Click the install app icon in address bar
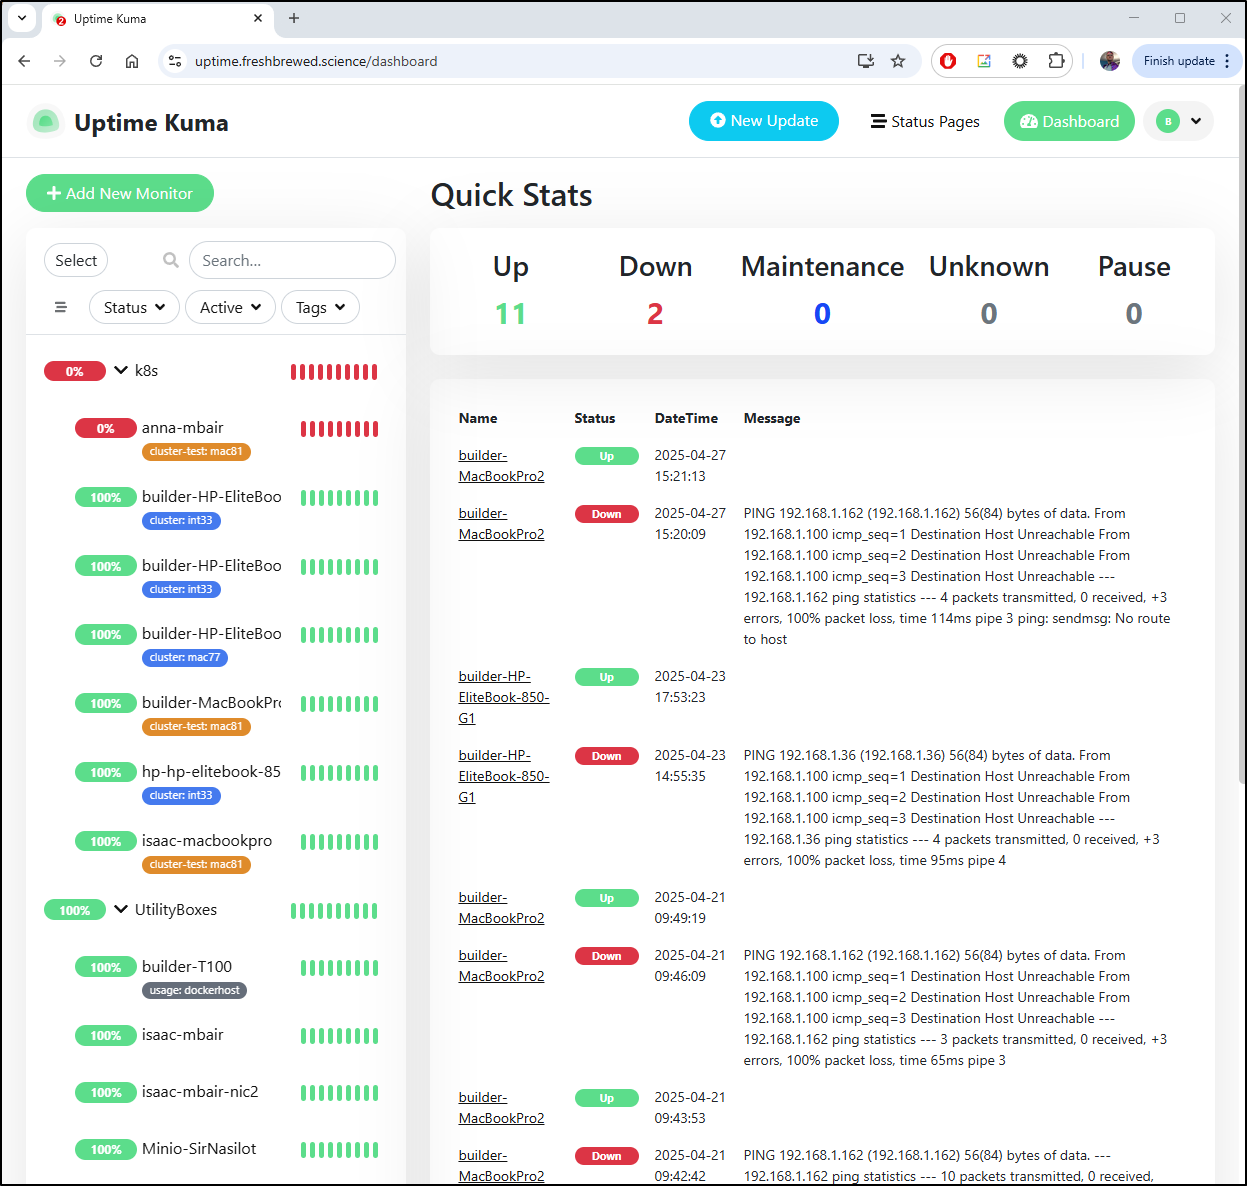 coord(866,61)
